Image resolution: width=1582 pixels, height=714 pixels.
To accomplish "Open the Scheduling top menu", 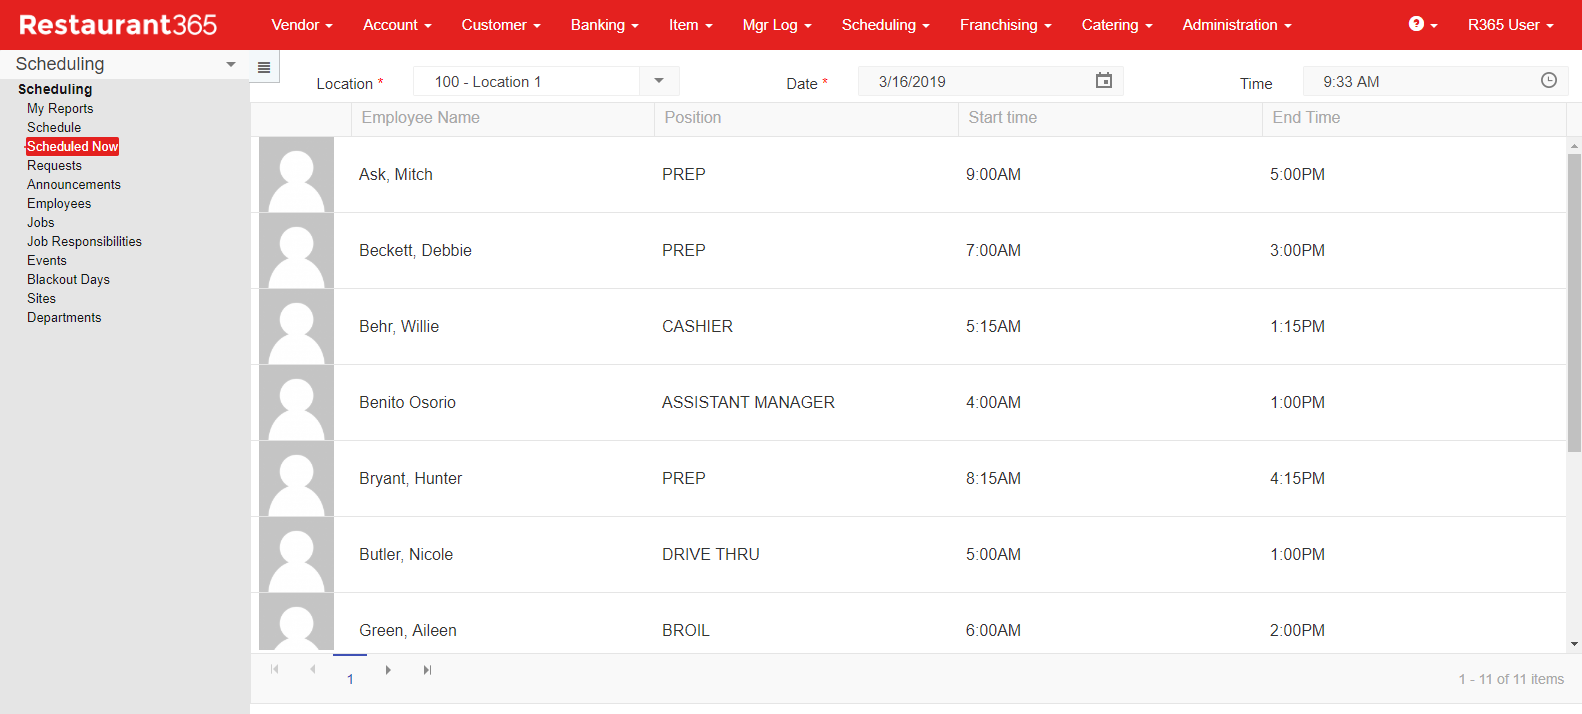I will [x=886, y=25].
